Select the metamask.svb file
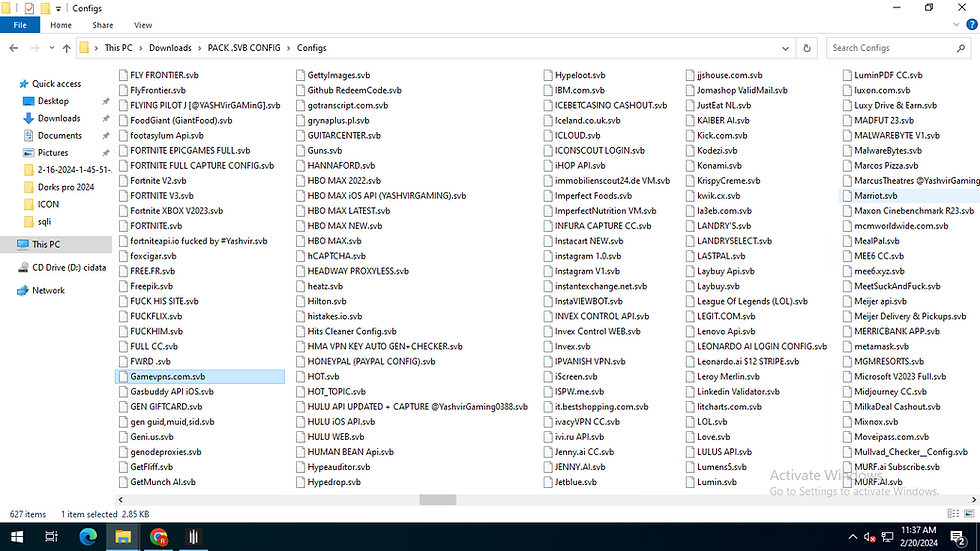The height and width of the screenshot is (551, 980). (876, 347)
